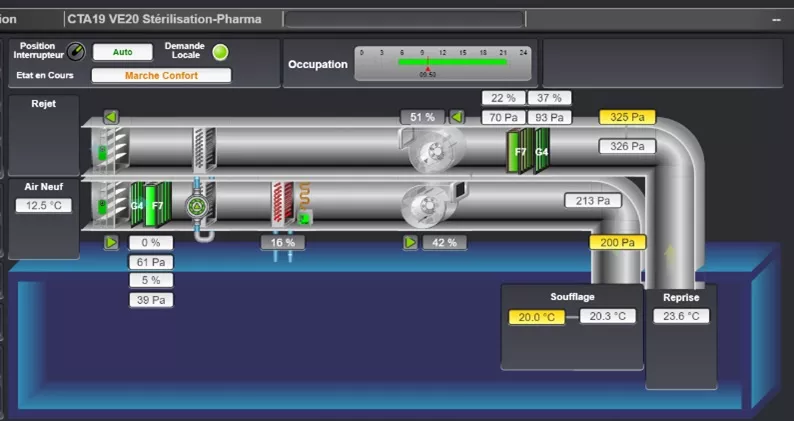Click the upper duct heat recovery exchanger
The image size is (794, 421).
pyautogui.click(x=205, y=148)
